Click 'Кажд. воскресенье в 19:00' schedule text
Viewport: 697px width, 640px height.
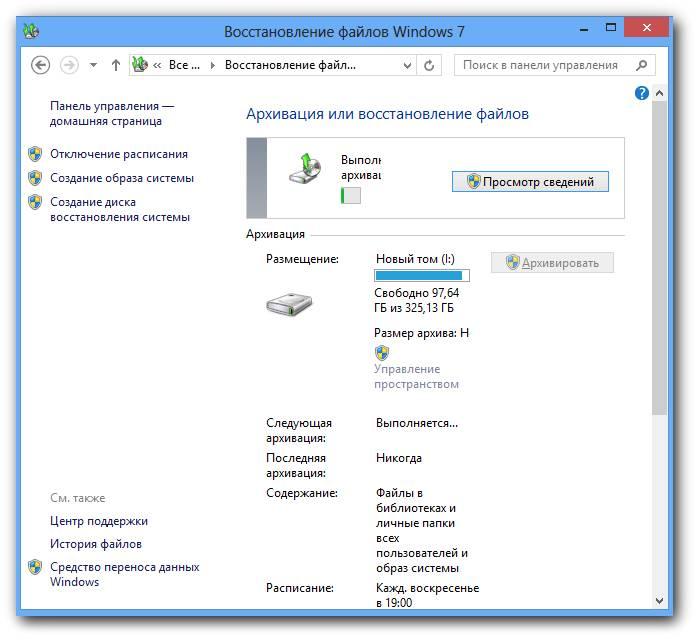pos(428,596)
